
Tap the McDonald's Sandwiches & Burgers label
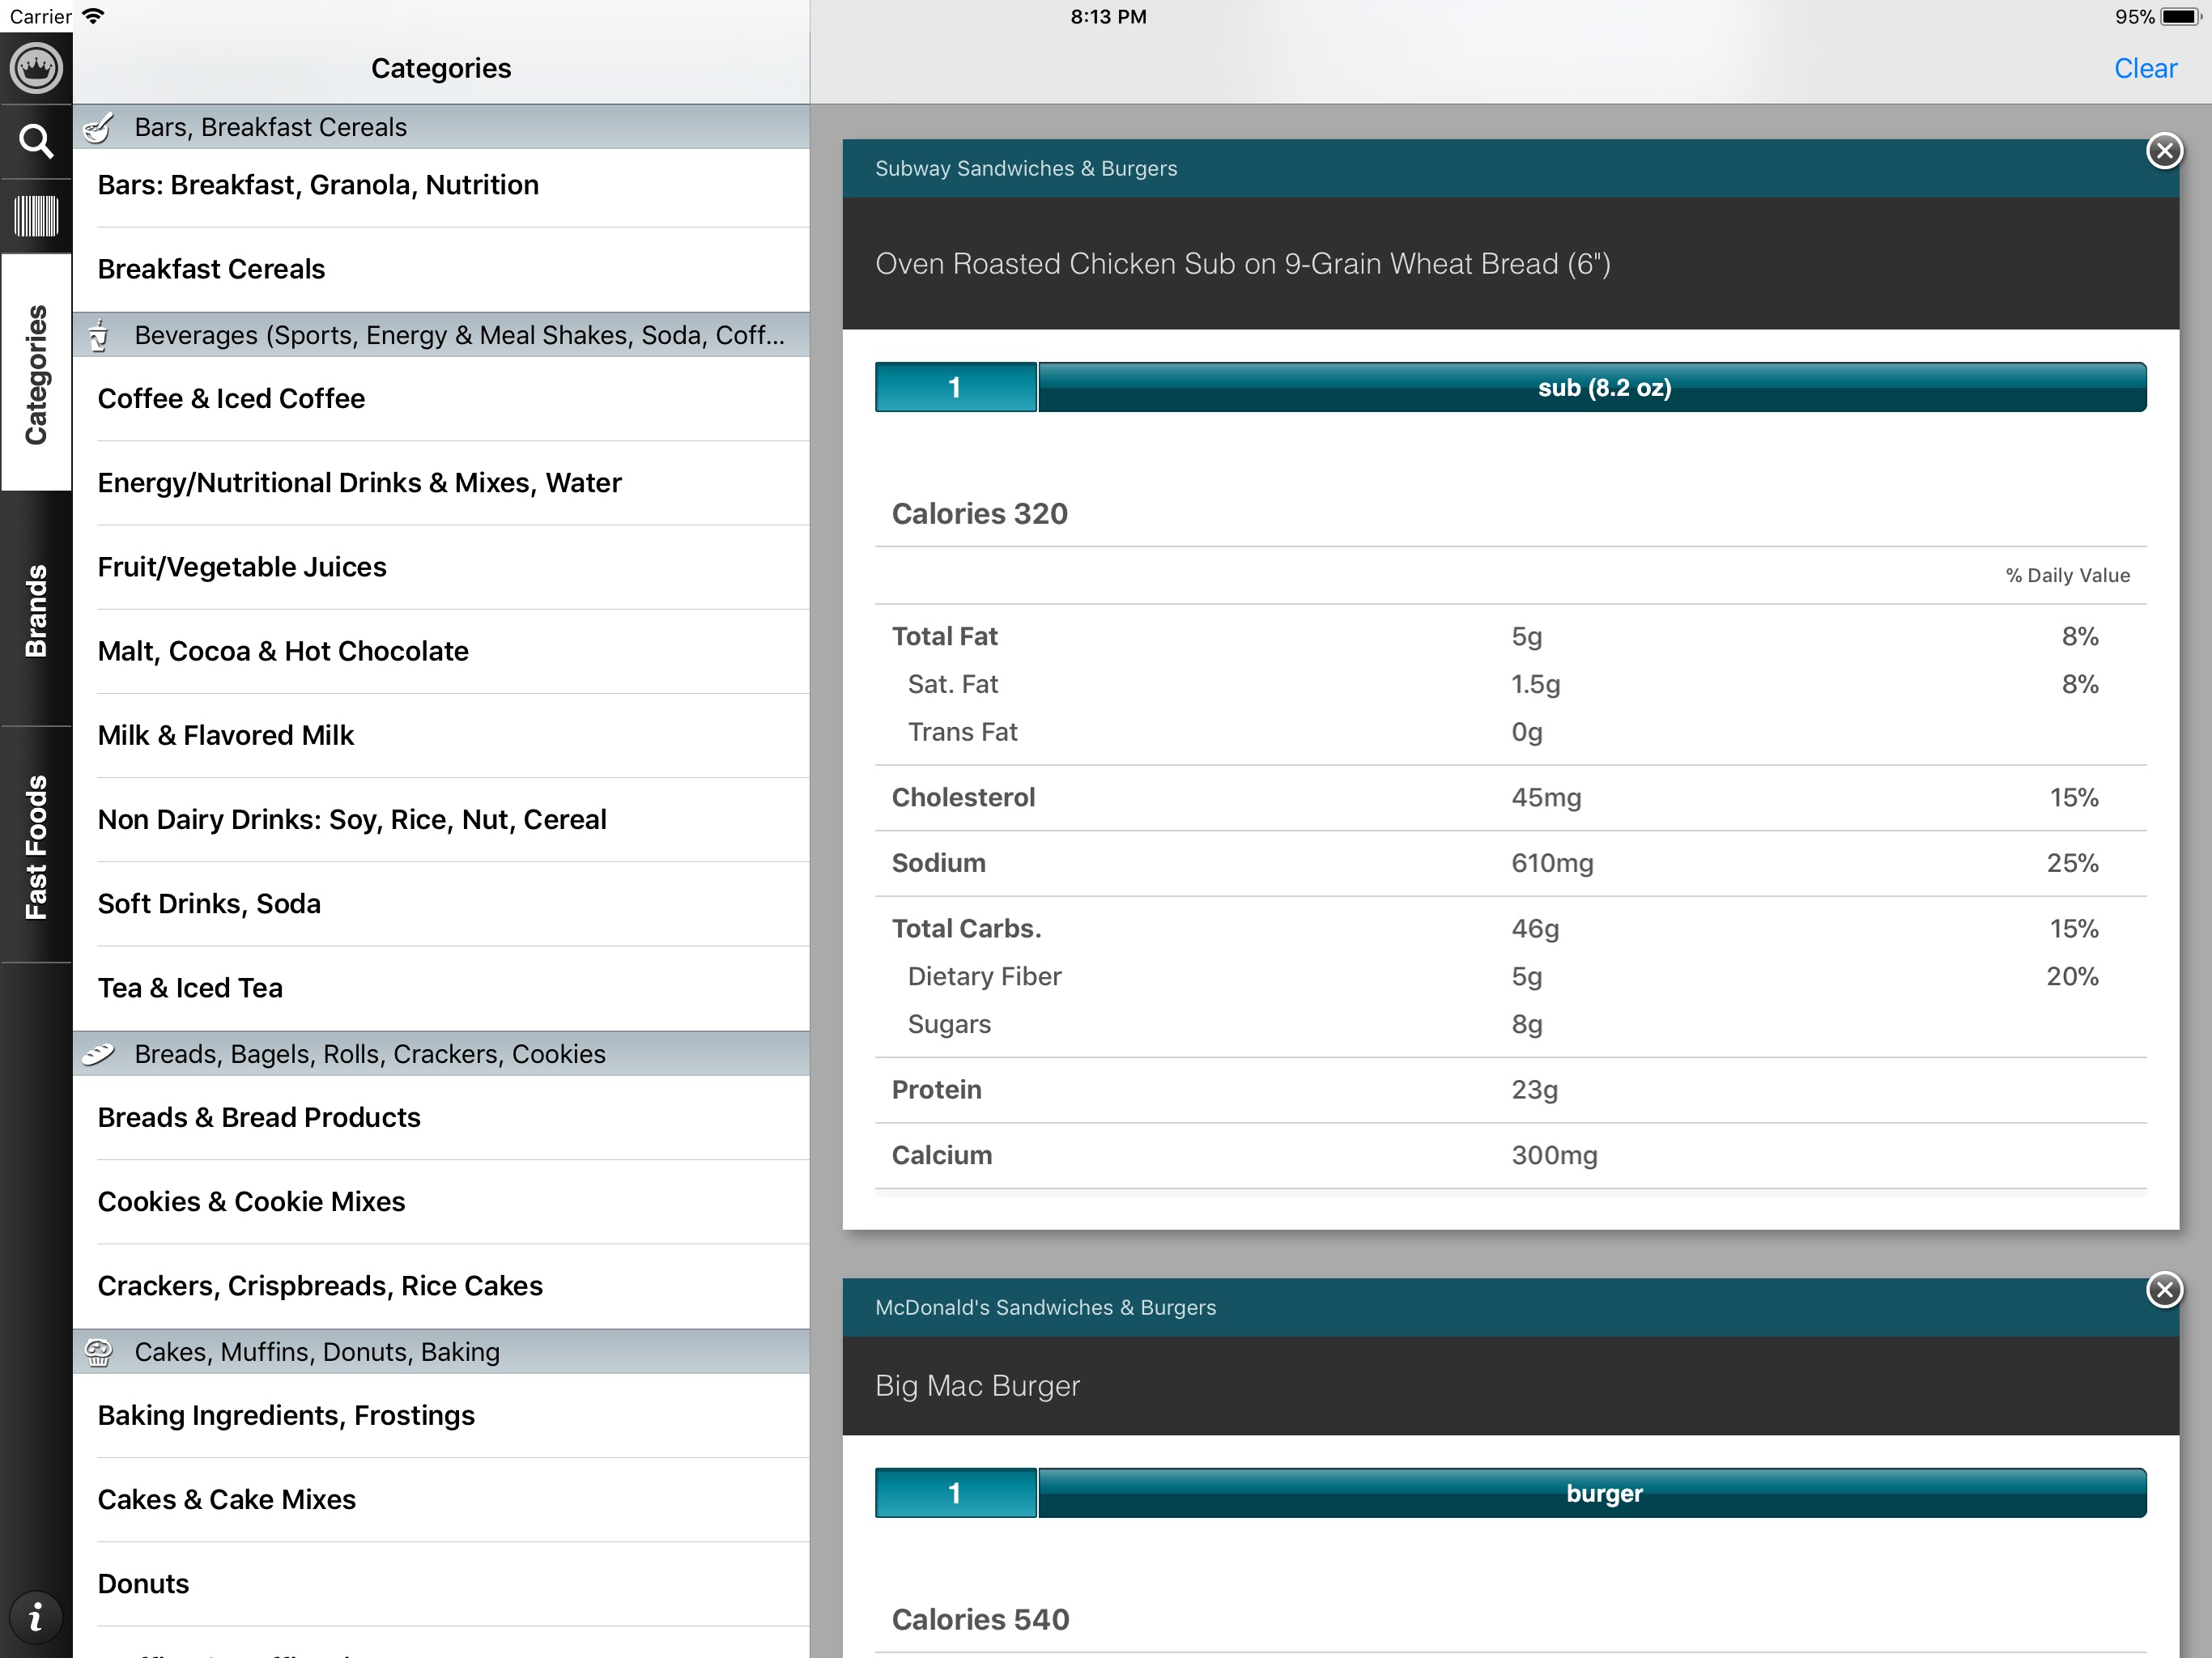[x=1045, y=1308]
